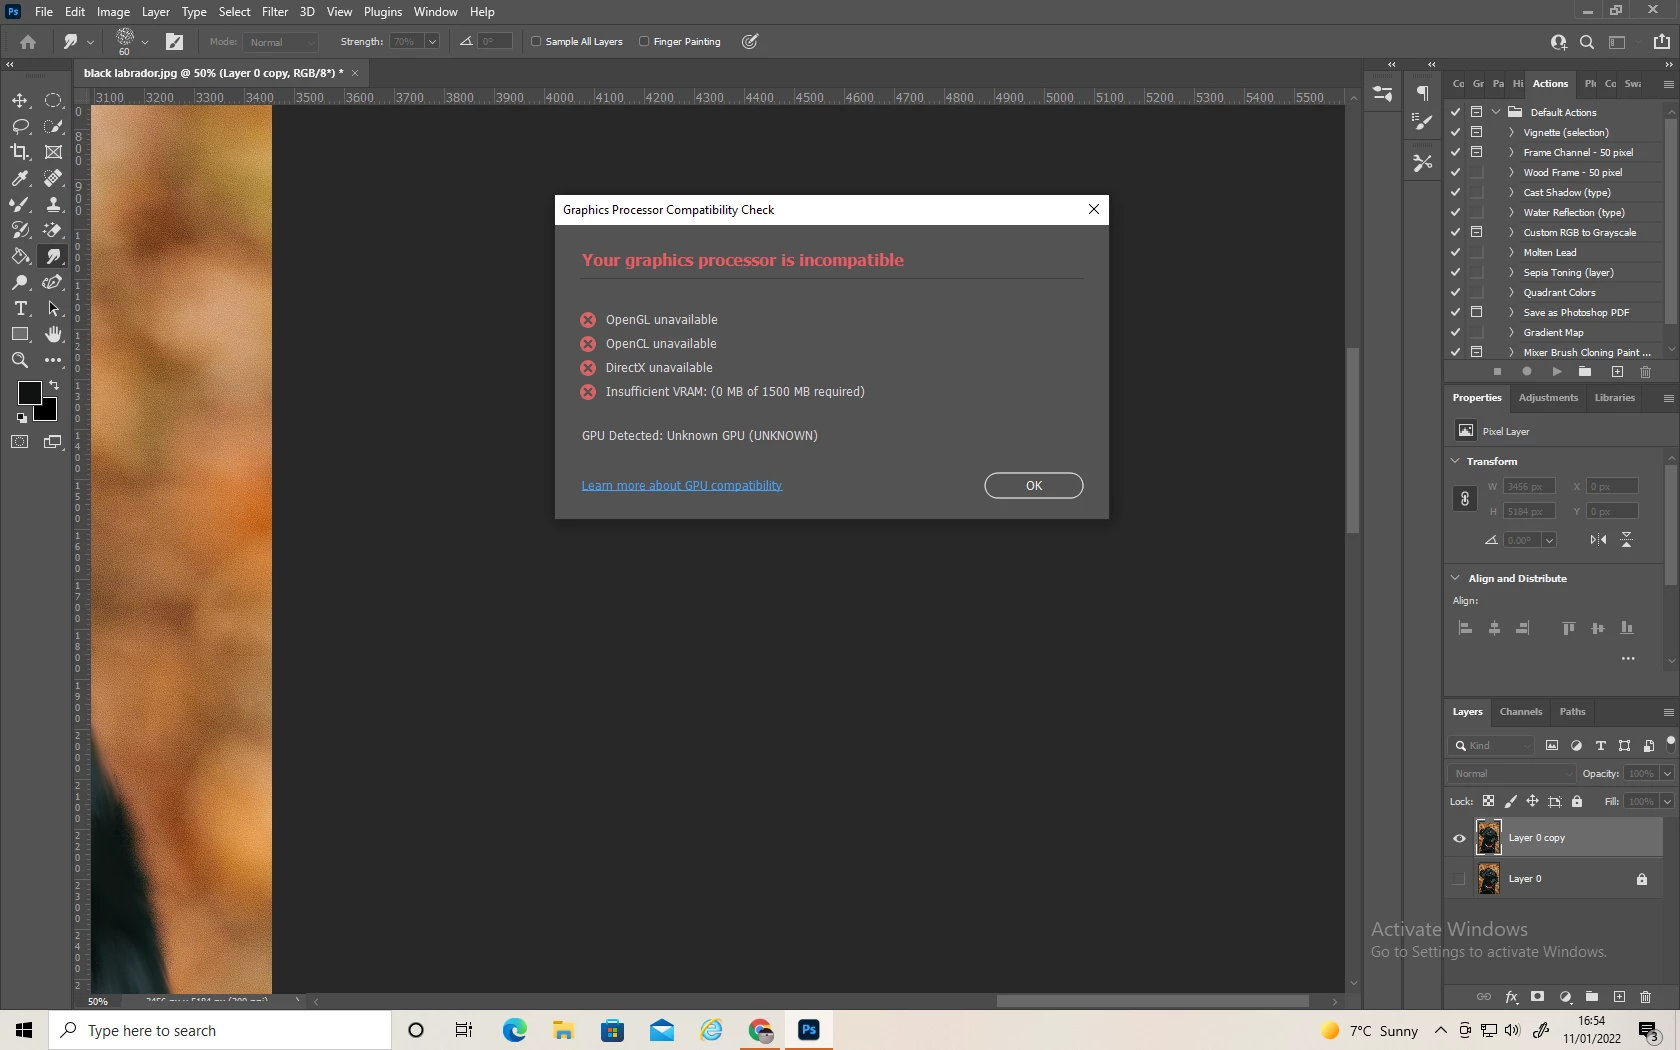The width and height of the screenshot is (1680, 1050).
Task: Open the Plugins menu
Action: 383,12
